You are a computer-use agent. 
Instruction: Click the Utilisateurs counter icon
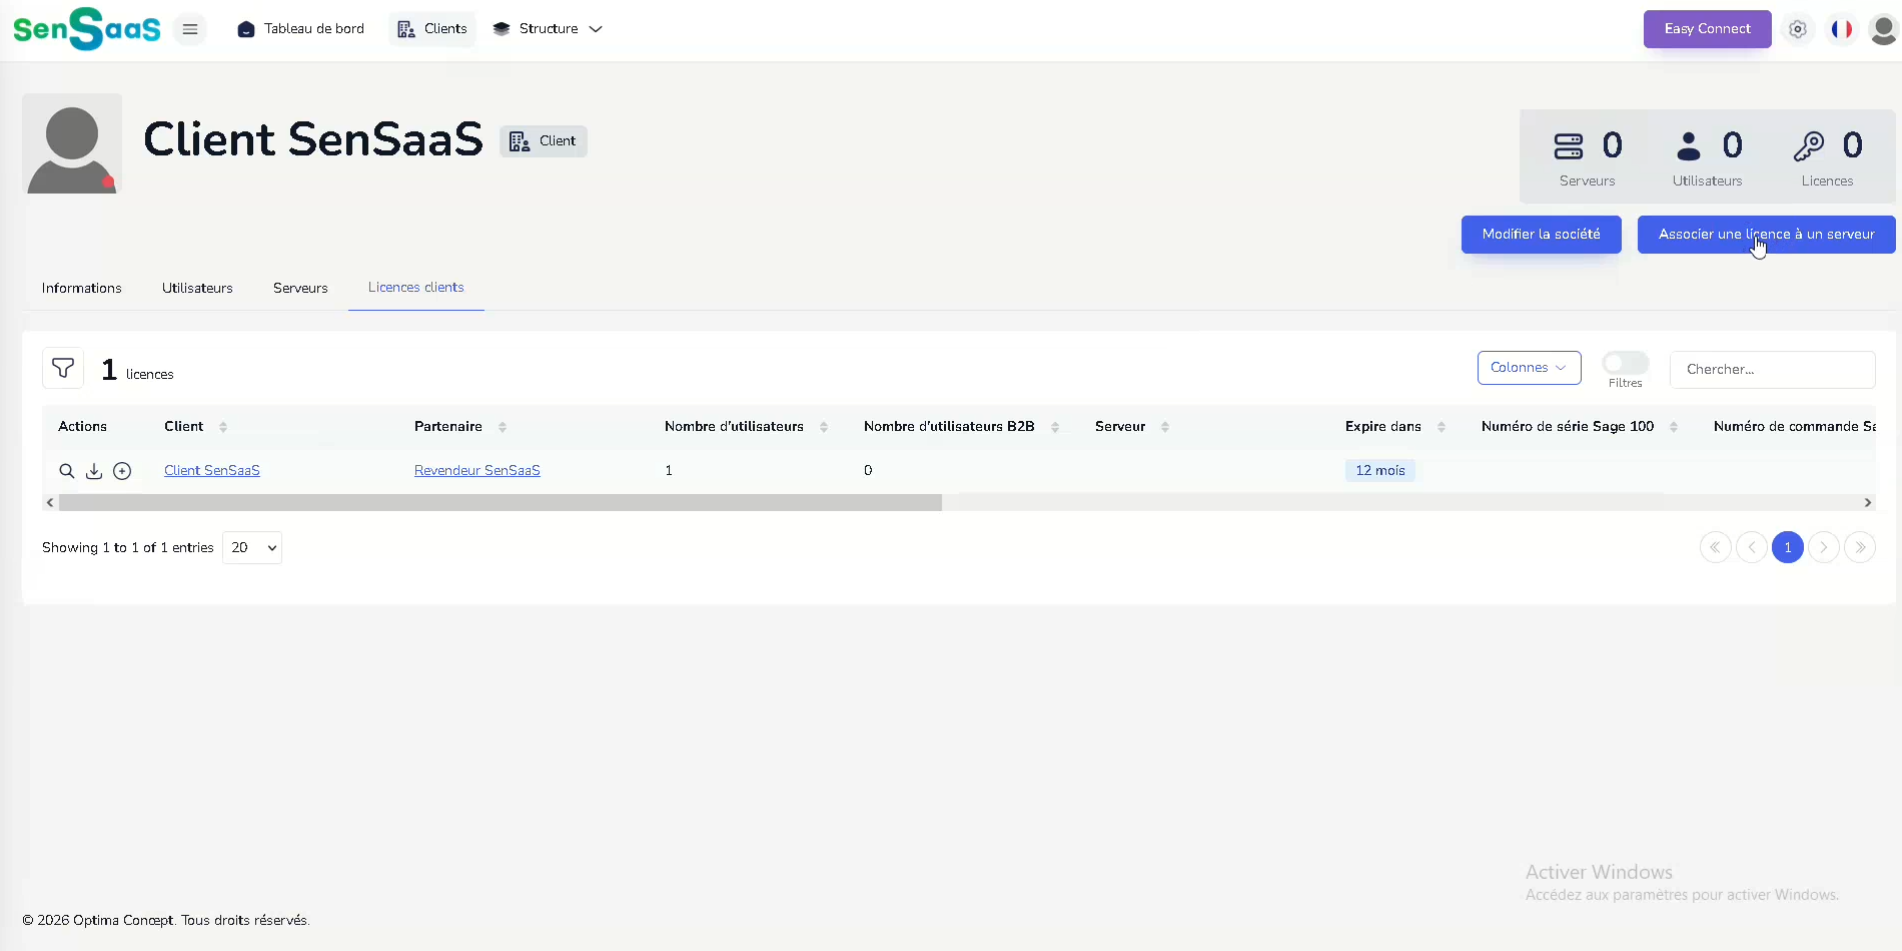pos(1688,147)
